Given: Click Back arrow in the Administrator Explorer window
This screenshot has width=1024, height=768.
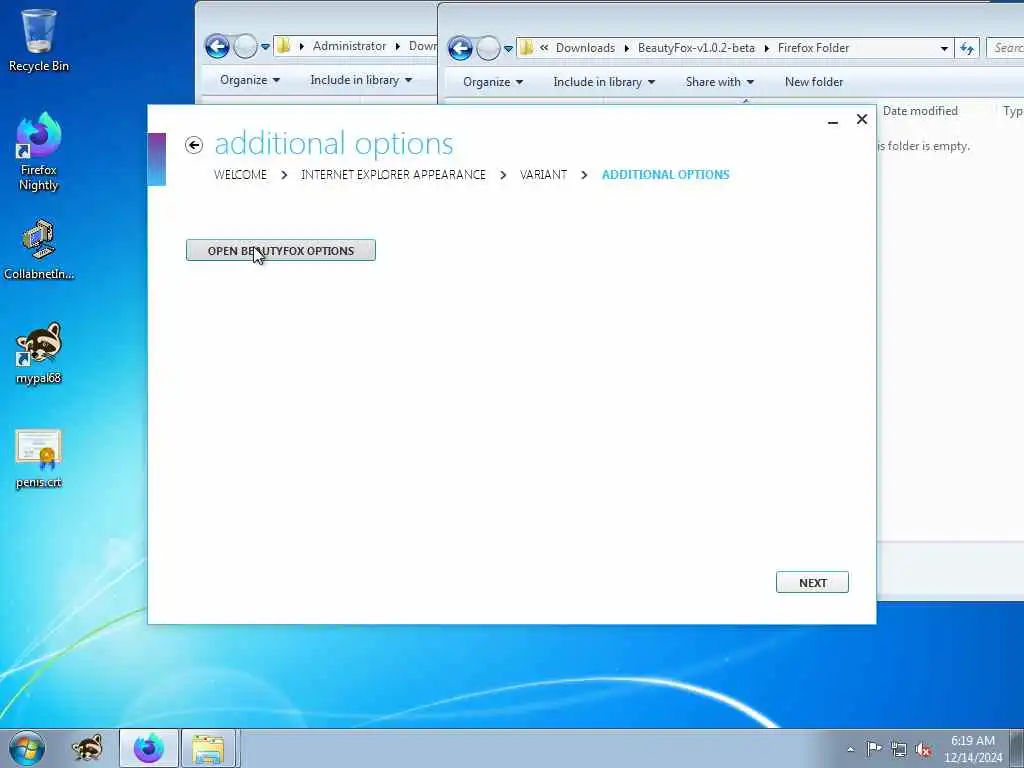Looking at the screenshot, I should click(x=217, y=46).
